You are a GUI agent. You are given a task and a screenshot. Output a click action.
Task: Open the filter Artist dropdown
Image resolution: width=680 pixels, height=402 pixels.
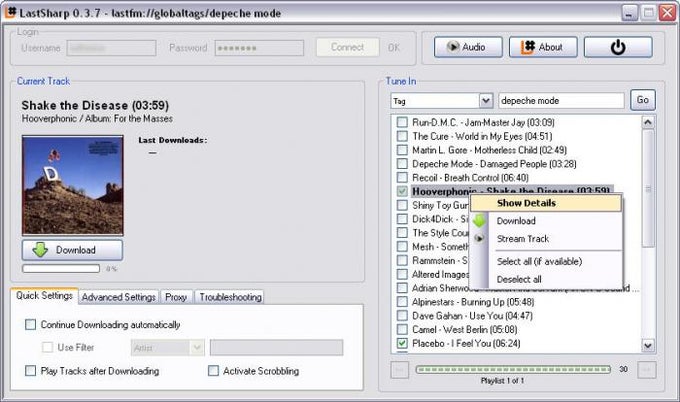167,348
